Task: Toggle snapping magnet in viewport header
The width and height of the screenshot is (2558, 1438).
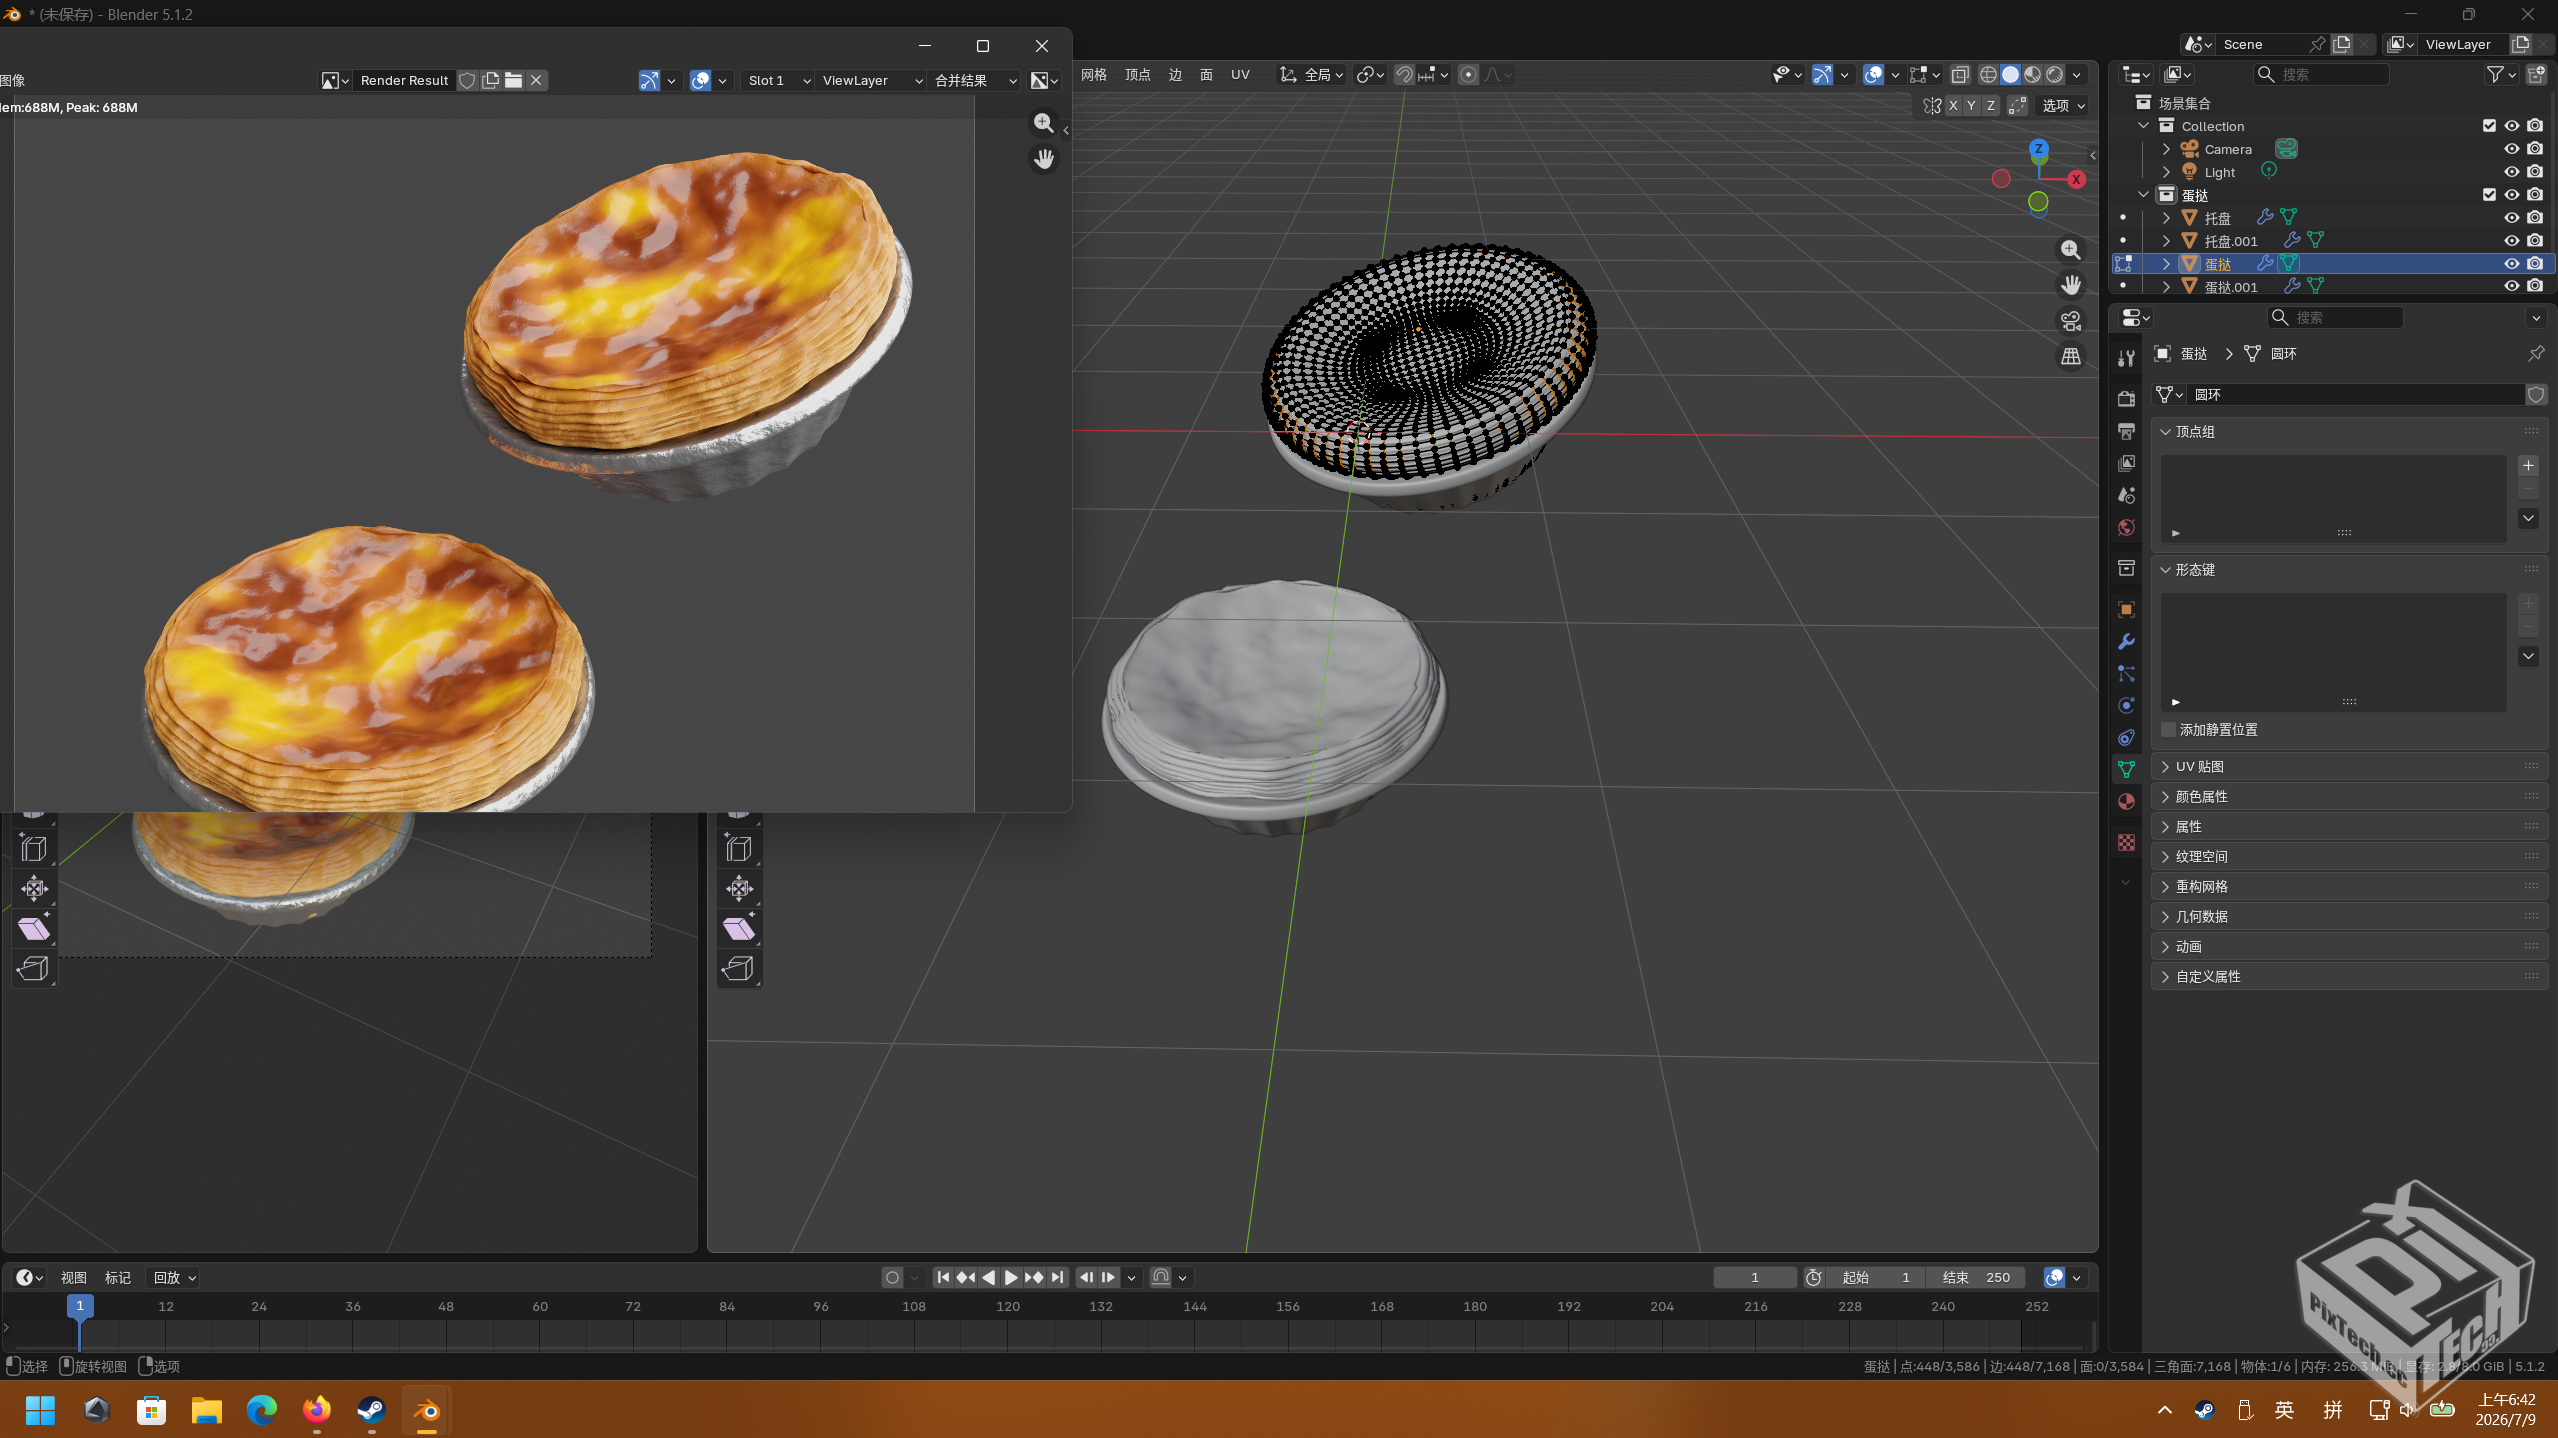Action: click(1404, 75)
